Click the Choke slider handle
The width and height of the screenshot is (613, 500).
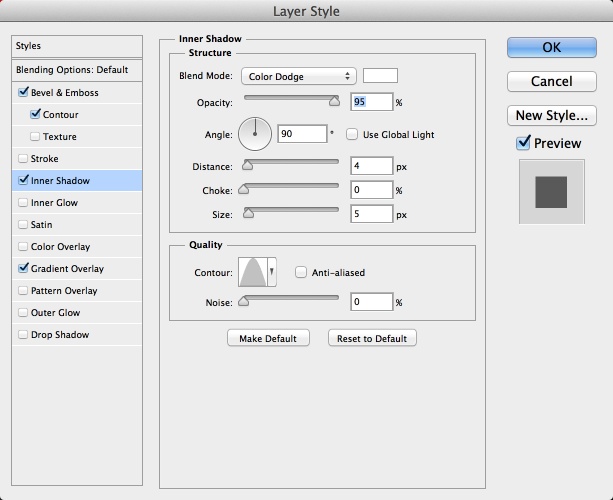[x=244, y=189]
